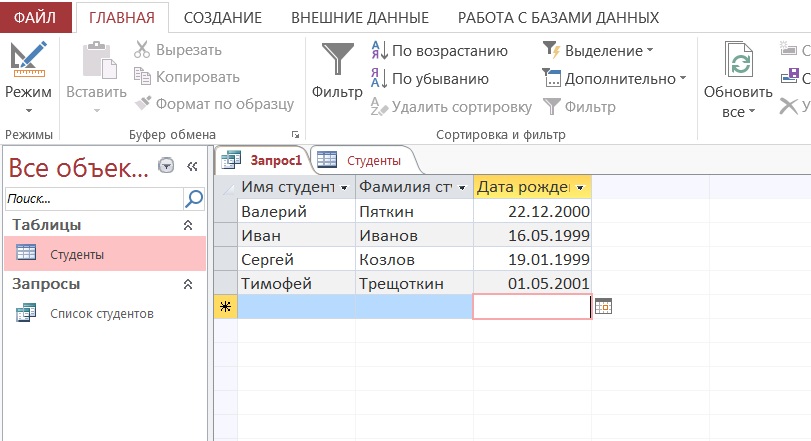Click the empty date field in new row

532,307
